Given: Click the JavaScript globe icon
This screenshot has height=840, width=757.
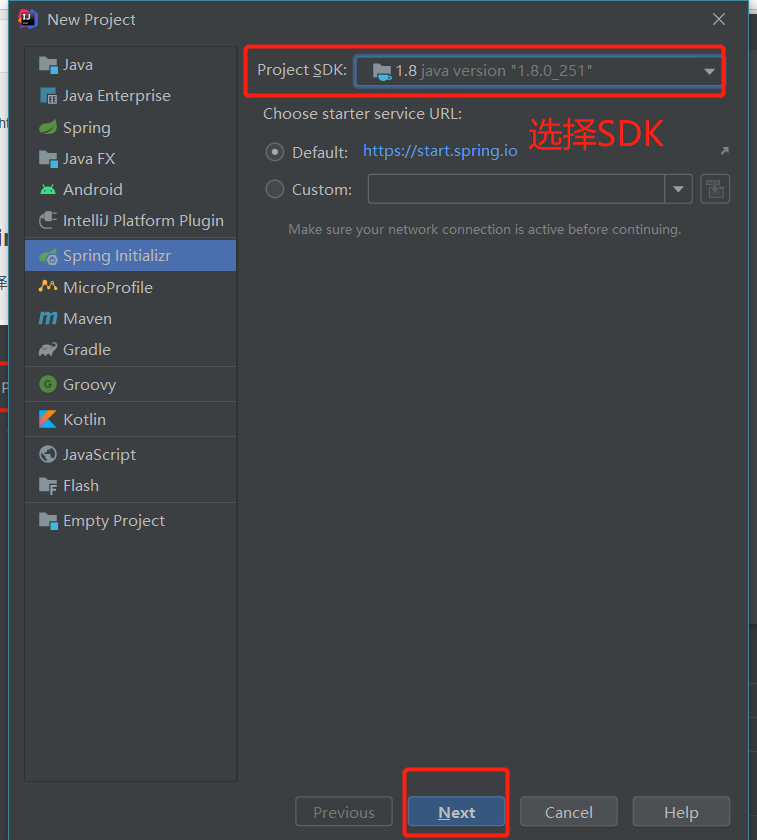Looking at the screenshot, I should (x=48, y=454).
